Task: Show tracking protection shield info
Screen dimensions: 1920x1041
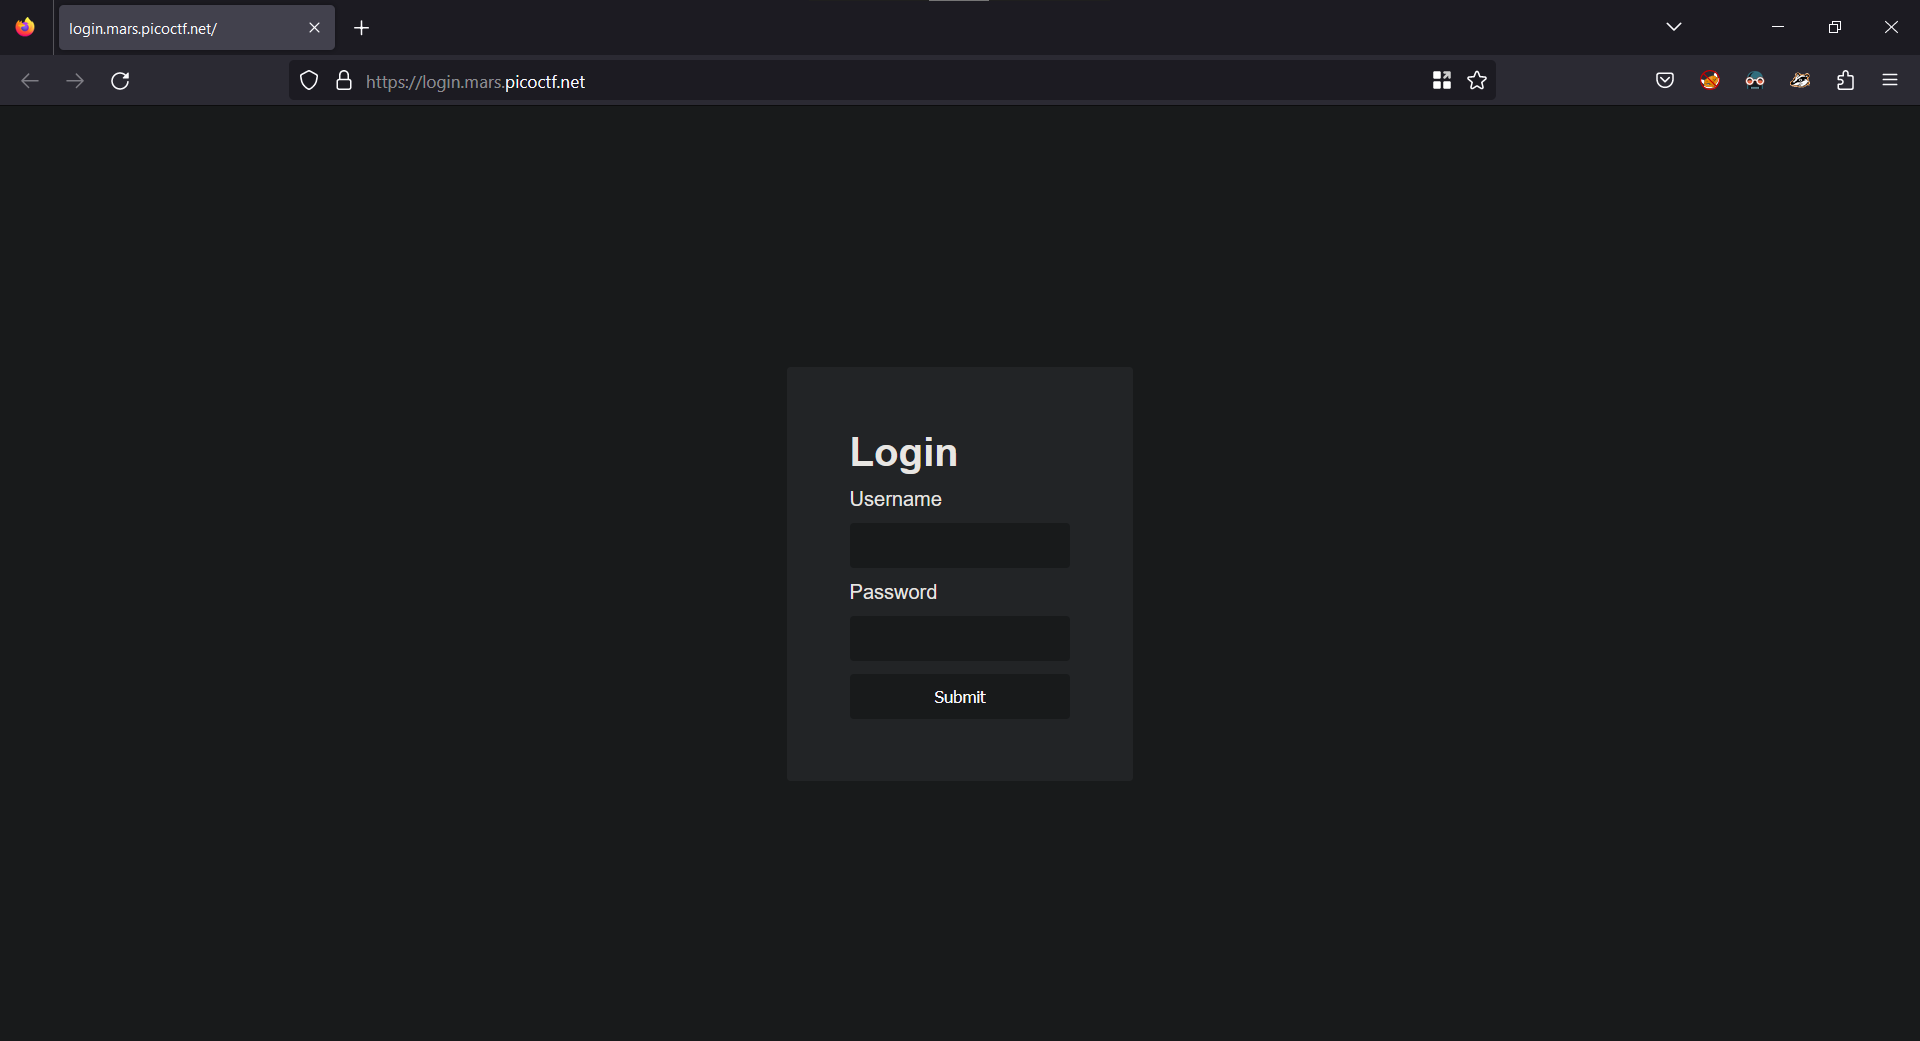Action: tap(309, 81)
